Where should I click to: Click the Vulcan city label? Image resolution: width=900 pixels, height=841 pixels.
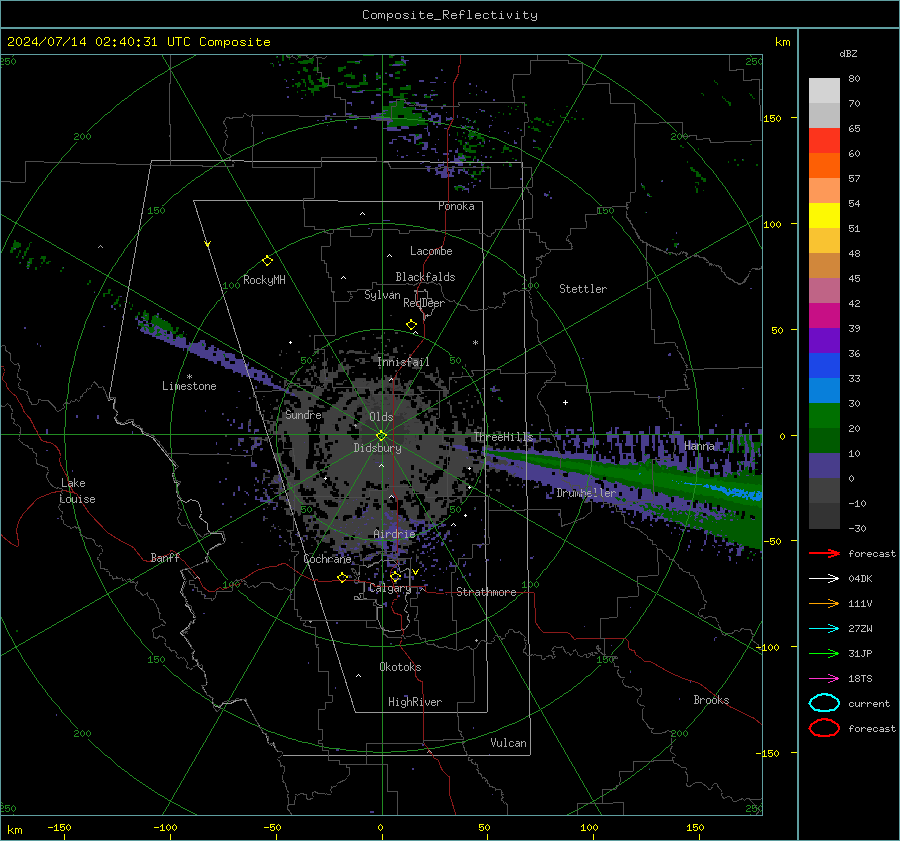508,743
